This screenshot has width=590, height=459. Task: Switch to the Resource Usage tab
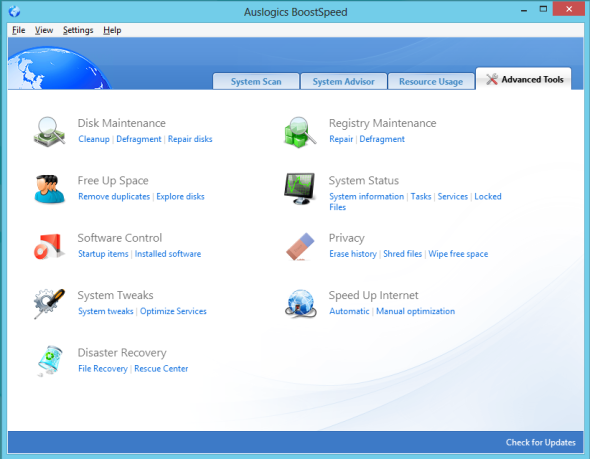coord(431,82)
